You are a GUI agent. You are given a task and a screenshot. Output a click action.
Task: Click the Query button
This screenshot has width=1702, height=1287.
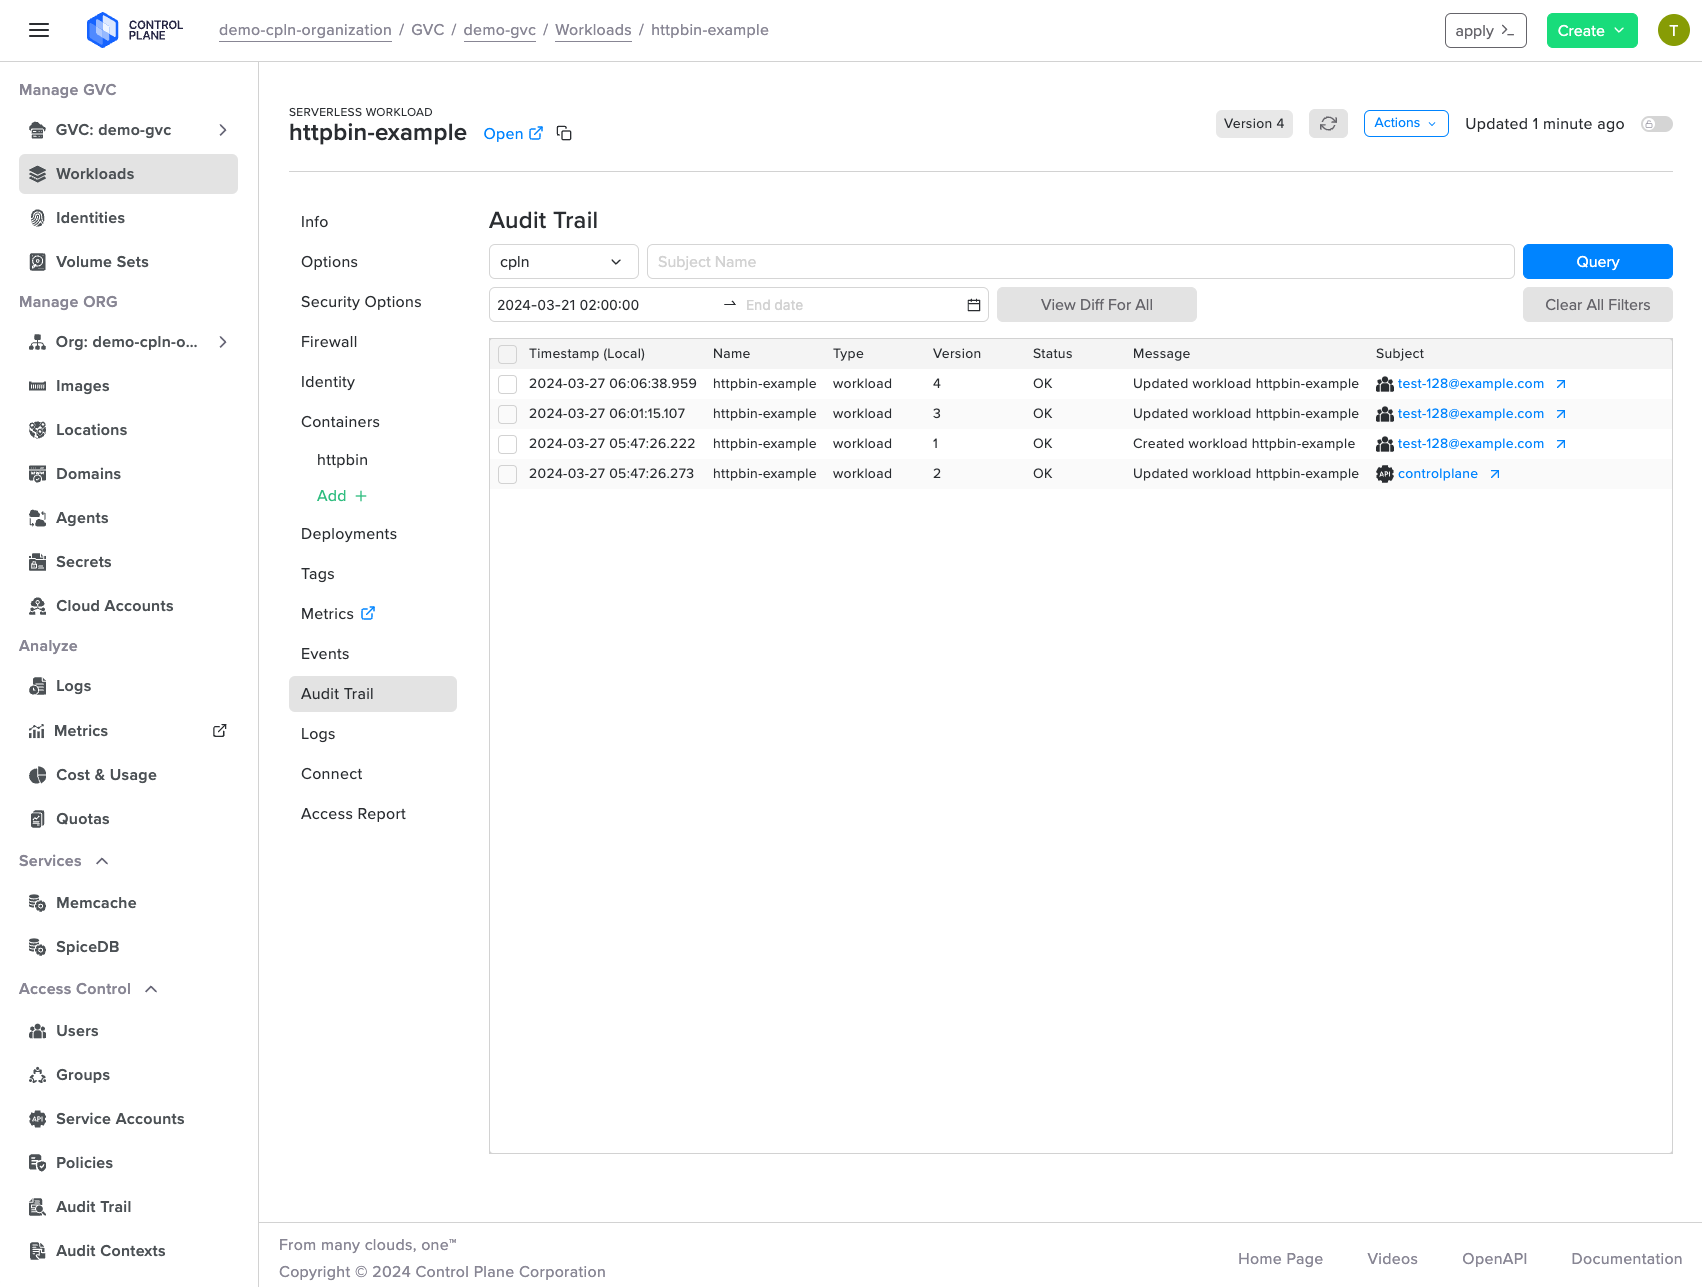pos(1597,261)
